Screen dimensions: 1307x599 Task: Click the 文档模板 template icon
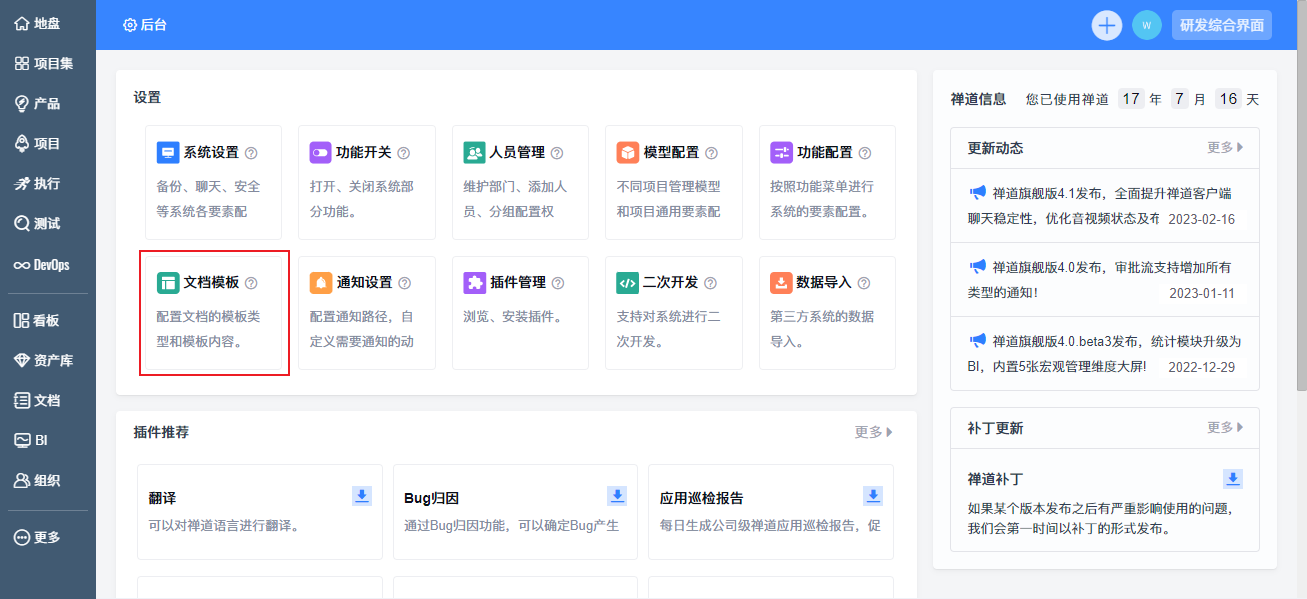[x=168, y=283]
